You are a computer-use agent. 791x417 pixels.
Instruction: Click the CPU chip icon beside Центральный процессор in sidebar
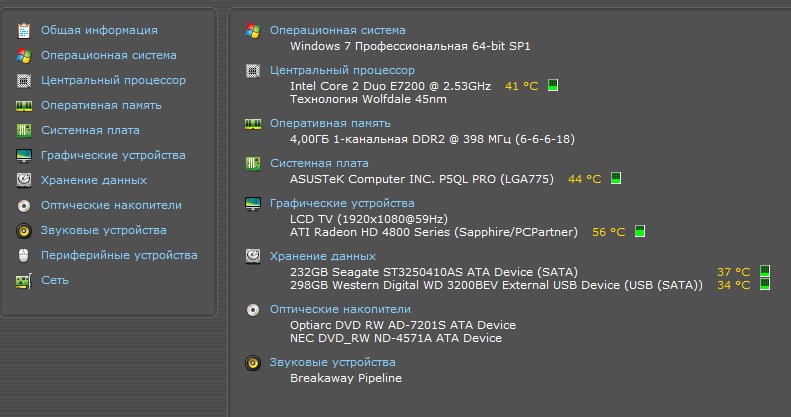click(x=24, y=80)
